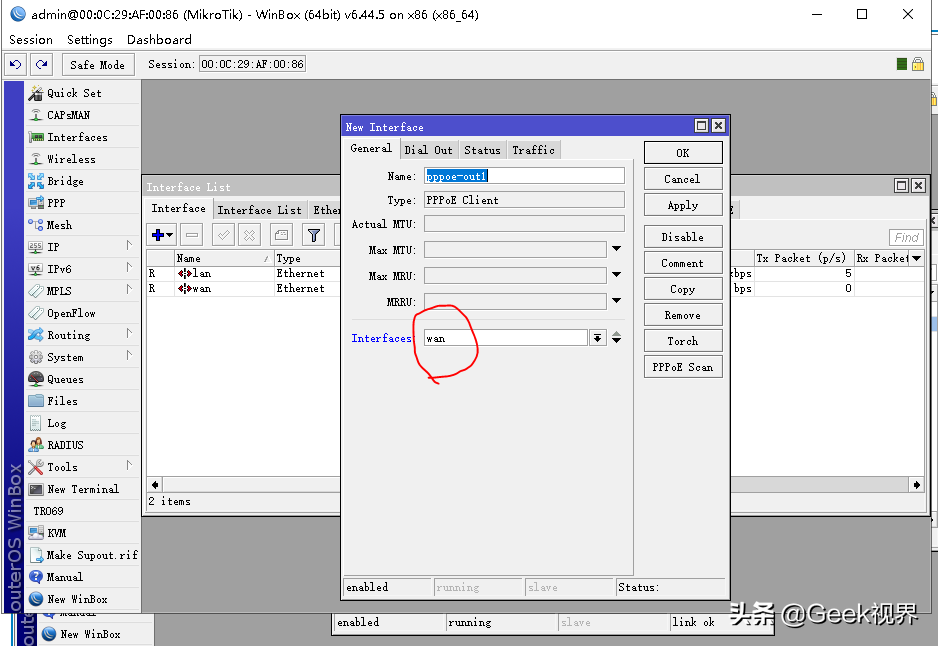The width and height of the screenshot is (938, 646).
Task: Open the Settings menu
Action: (90, 39)
